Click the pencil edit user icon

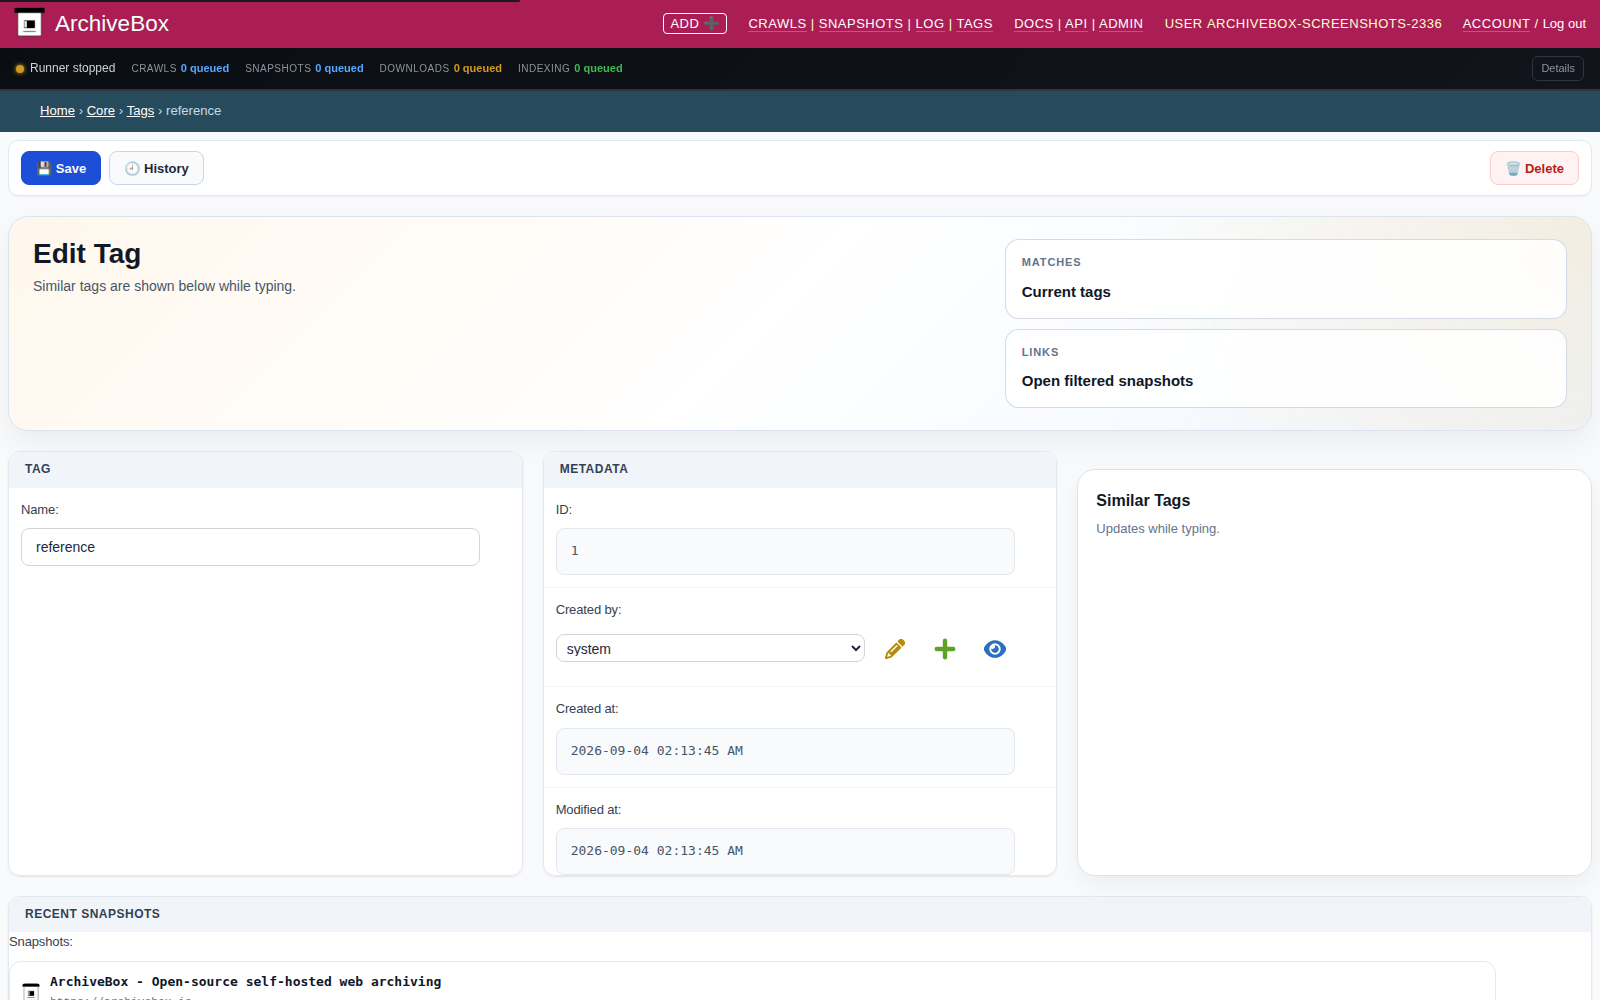(x=895, y=649)
